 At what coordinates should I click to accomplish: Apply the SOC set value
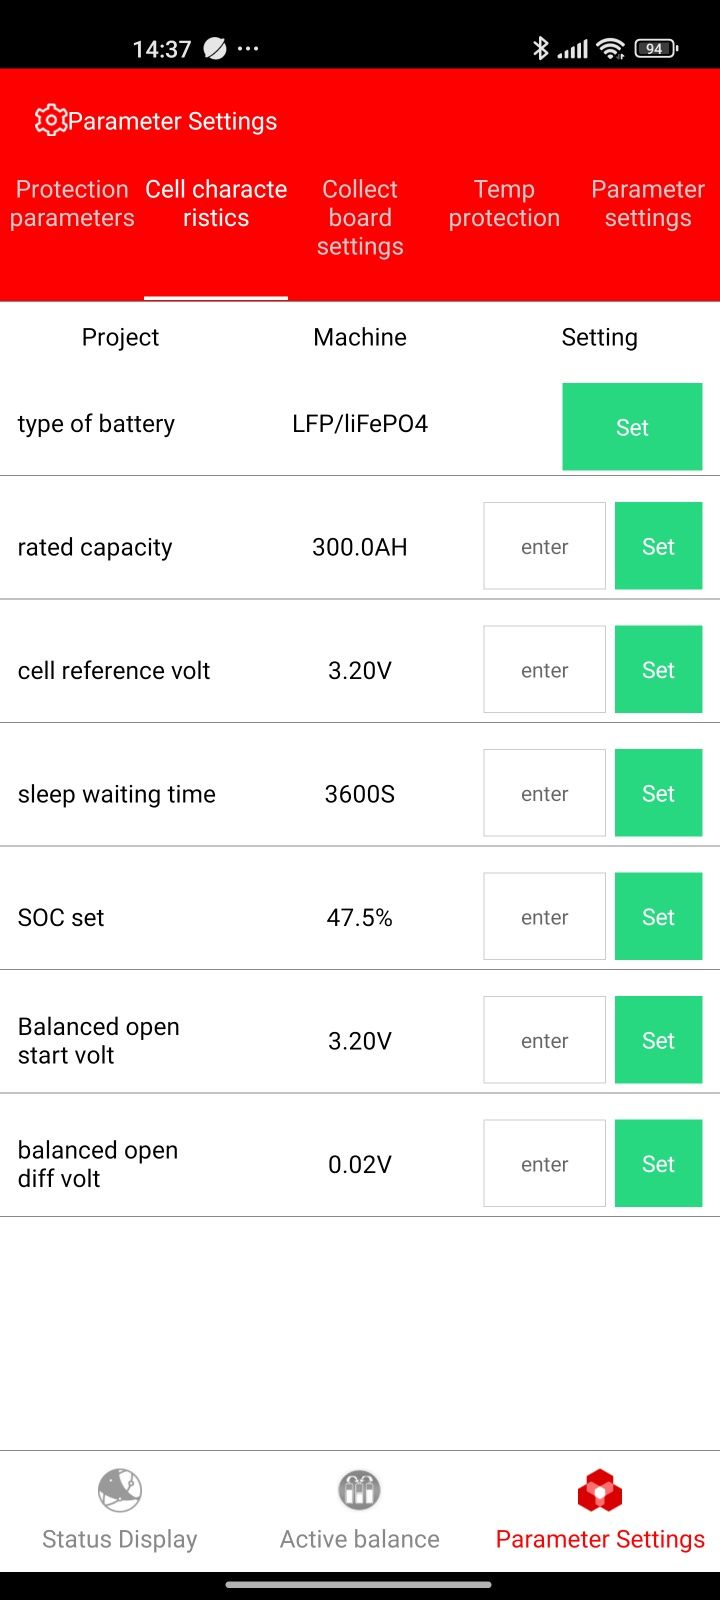(658, 917)
